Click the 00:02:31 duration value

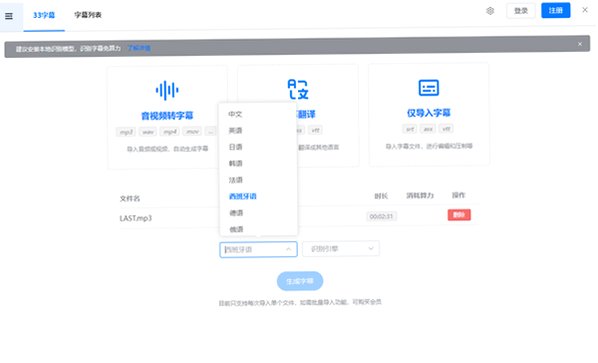(381, 217)
